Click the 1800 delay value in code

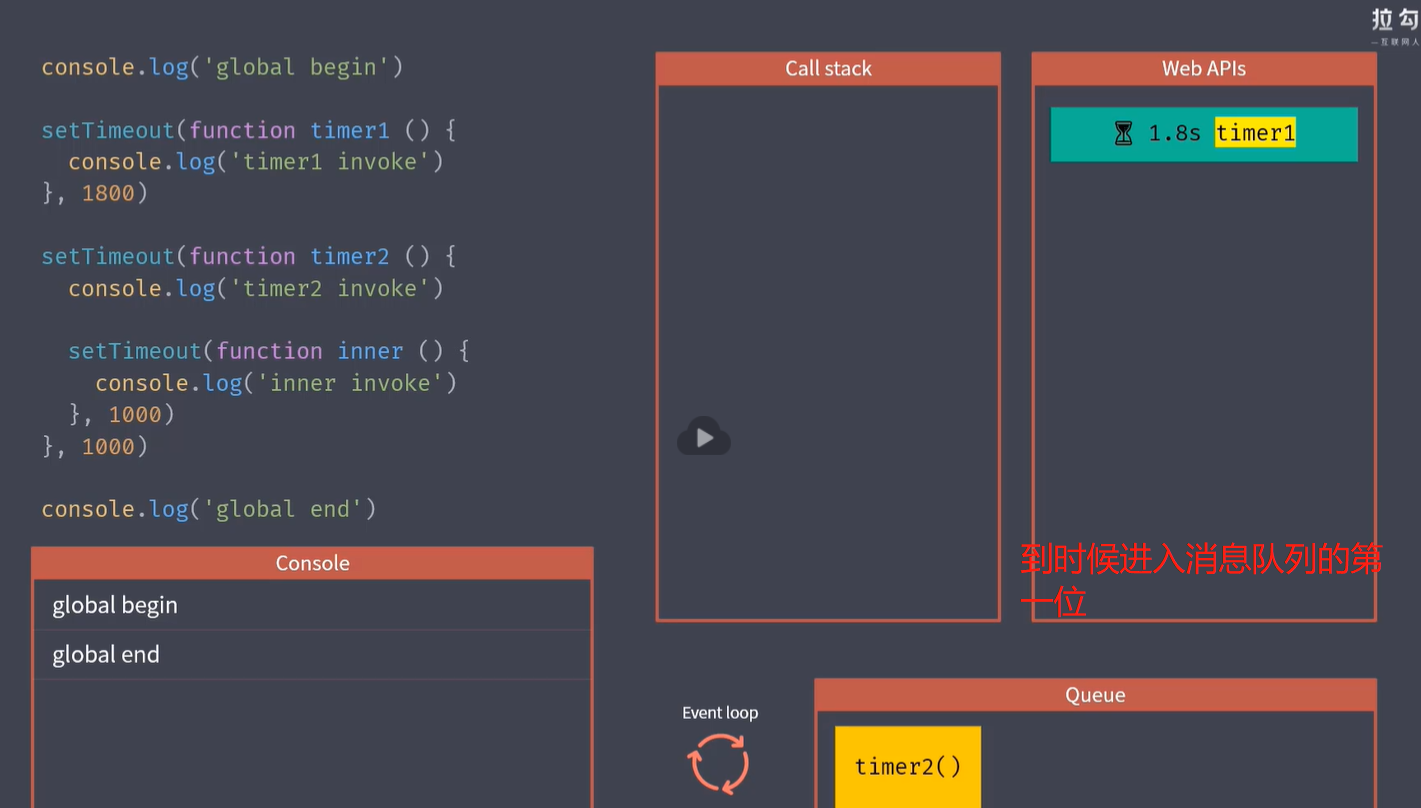click(x=108, y=193)
